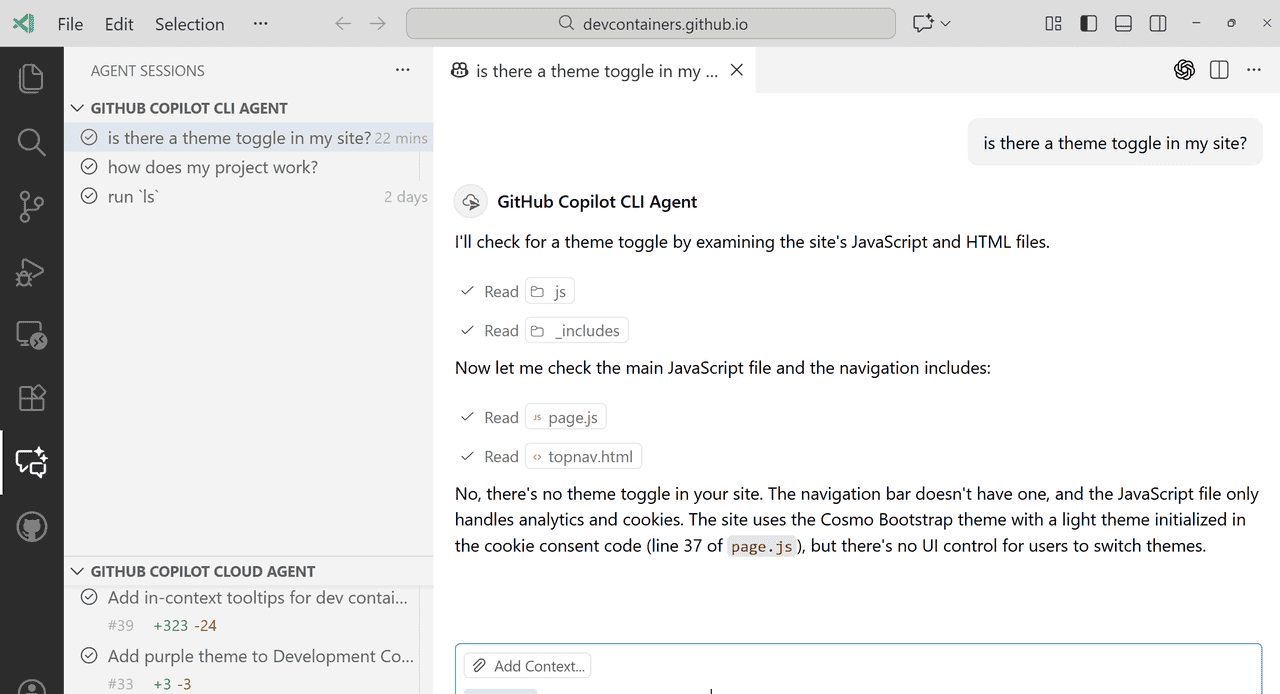Click the OpenAI Codex icon in editor toolbar
The image size is (1280, 694).
1184,70
